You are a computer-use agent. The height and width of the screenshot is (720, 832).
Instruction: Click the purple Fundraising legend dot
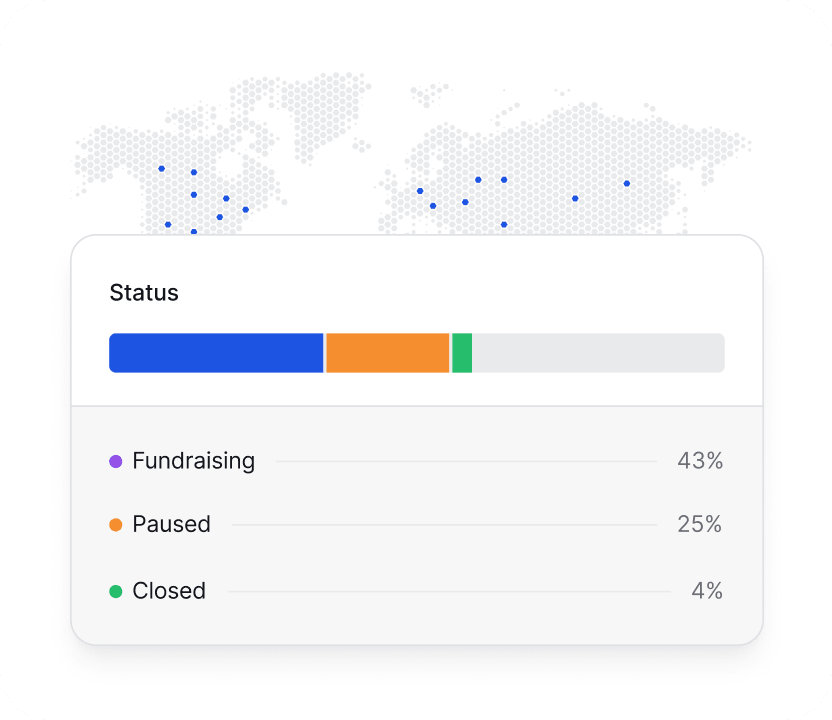[115, 461]
